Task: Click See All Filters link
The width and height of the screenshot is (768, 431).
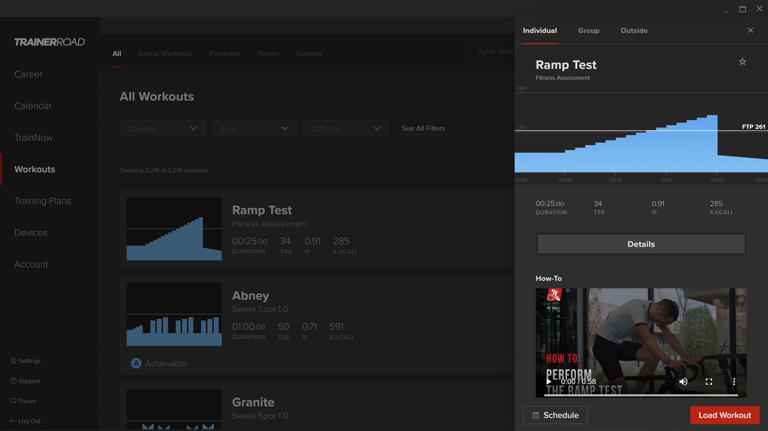Action: [423, 128]
